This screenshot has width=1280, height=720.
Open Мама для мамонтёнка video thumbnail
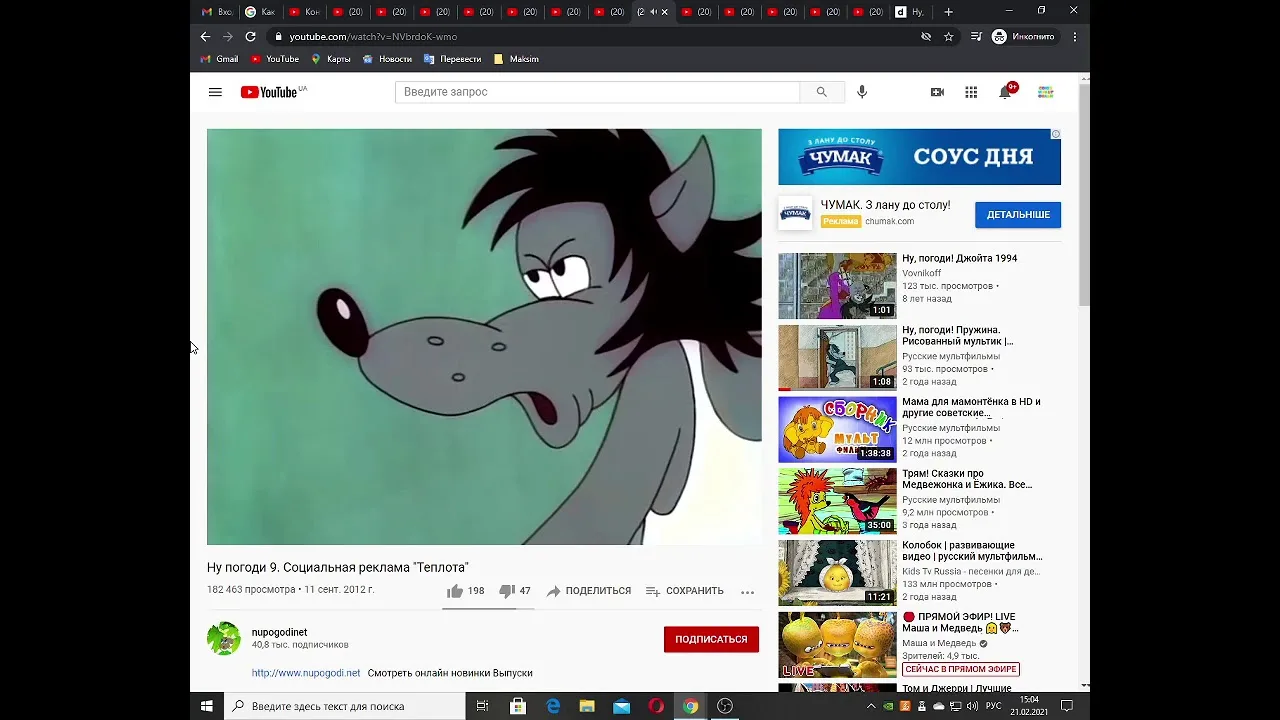[x=837, y=429]
